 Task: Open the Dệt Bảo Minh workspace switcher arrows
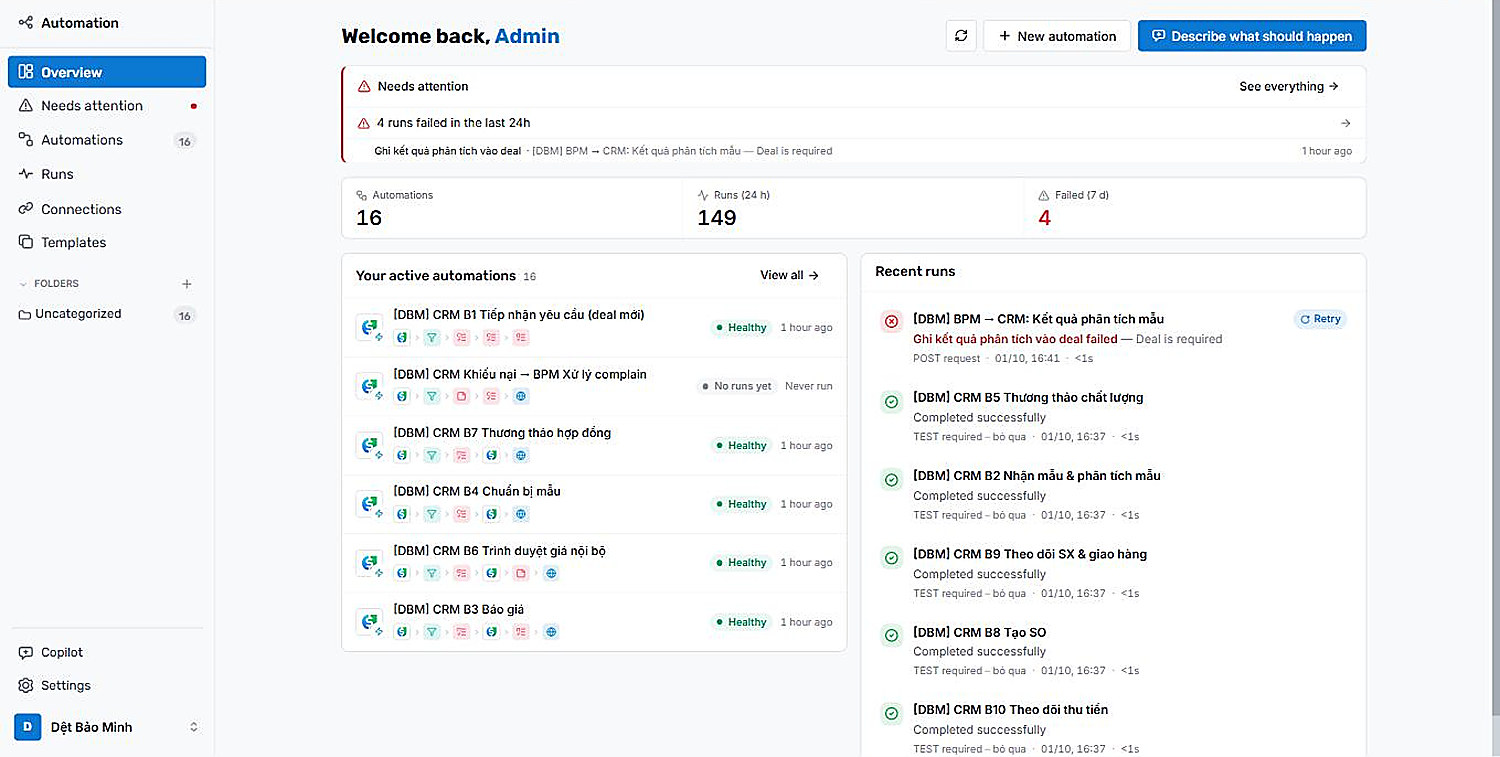(194, 727)
